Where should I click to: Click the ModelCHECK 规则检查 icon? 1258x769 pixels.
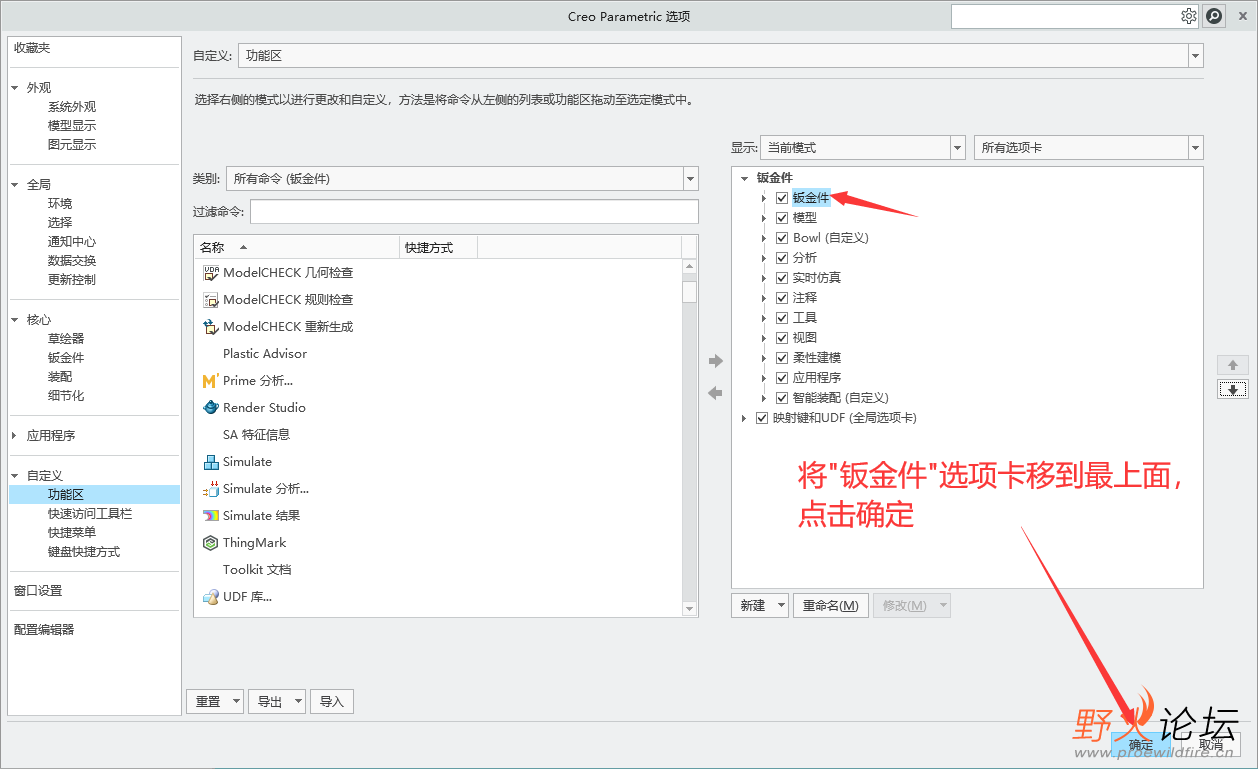tap(210, 299)
